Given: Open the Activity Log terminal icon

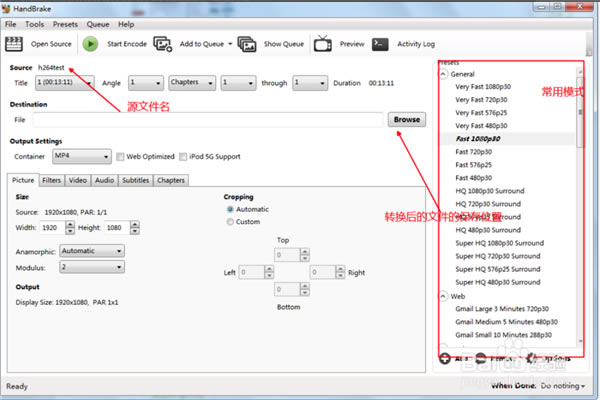Looking at the screenshot, I should (380, 44).
